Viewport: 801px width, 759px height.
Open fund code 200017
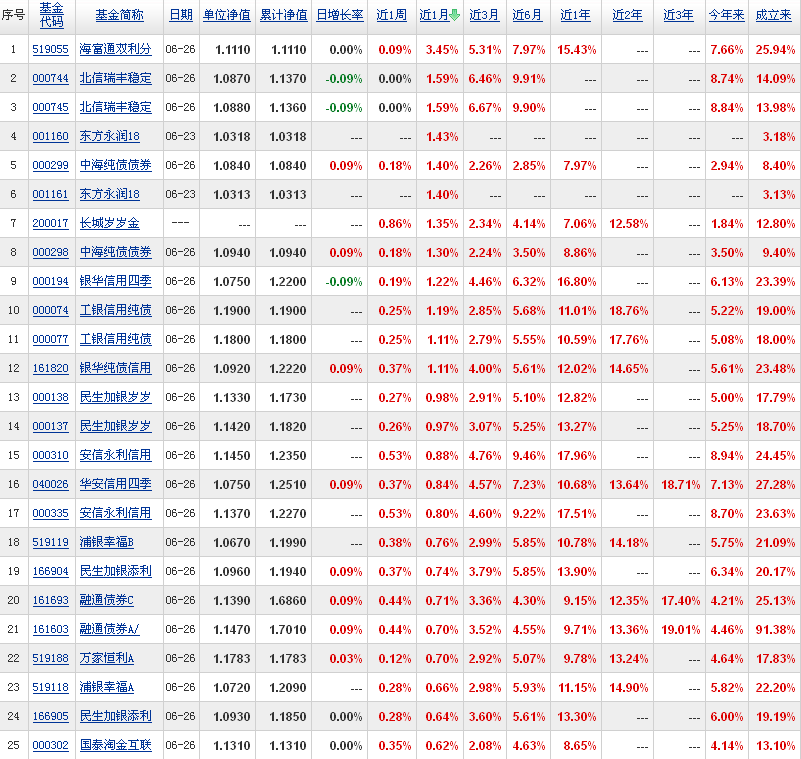coord(51,223)
